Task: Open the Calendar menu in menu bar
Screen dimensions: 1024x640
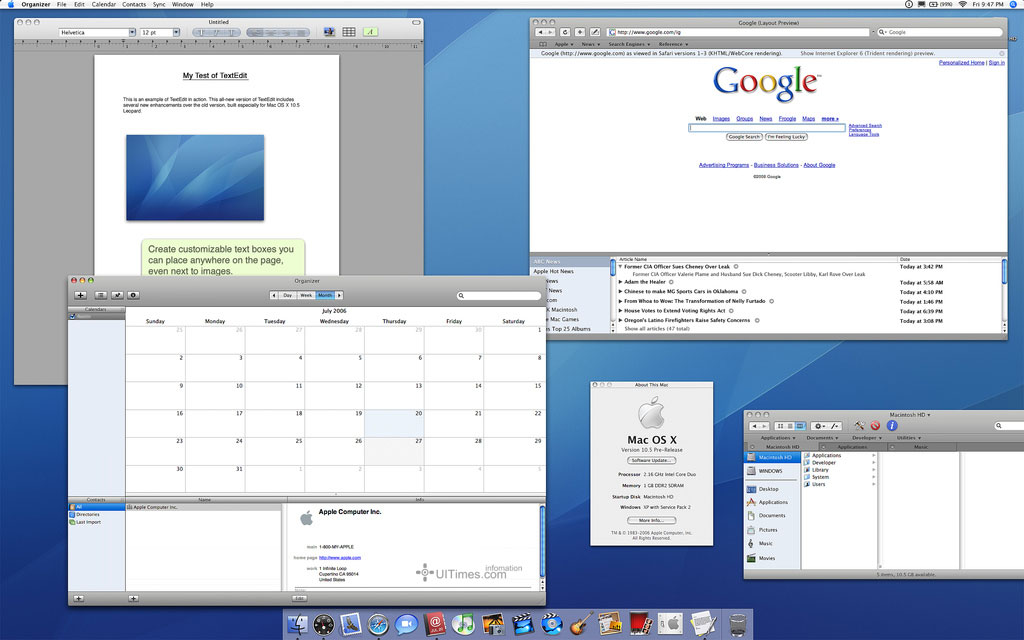Action: (x=104, y=5)
